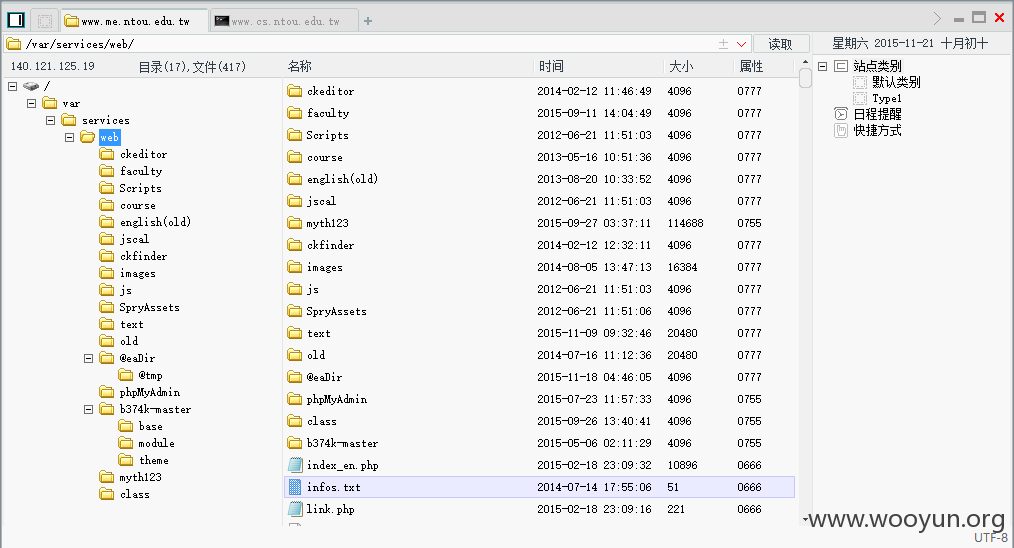Viewport: 1014px width, 548px height.
Task: Click the file list vertical scrollbar thumb
Action: tap(805, 78)
